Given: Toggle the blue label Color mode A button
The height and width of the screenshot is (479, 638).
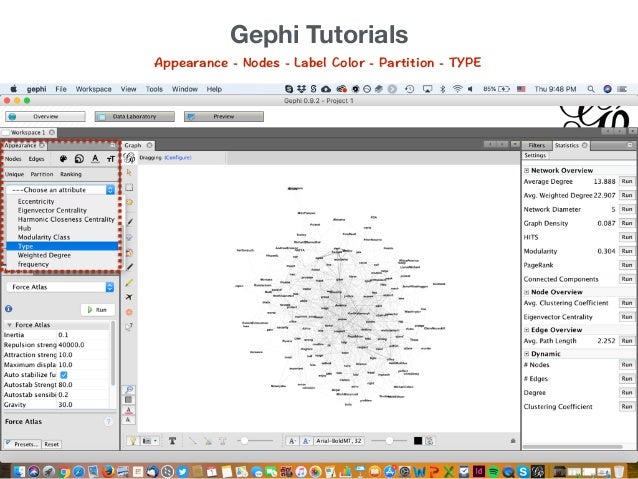Looking at the screenshot, I should tap(306, 441).
